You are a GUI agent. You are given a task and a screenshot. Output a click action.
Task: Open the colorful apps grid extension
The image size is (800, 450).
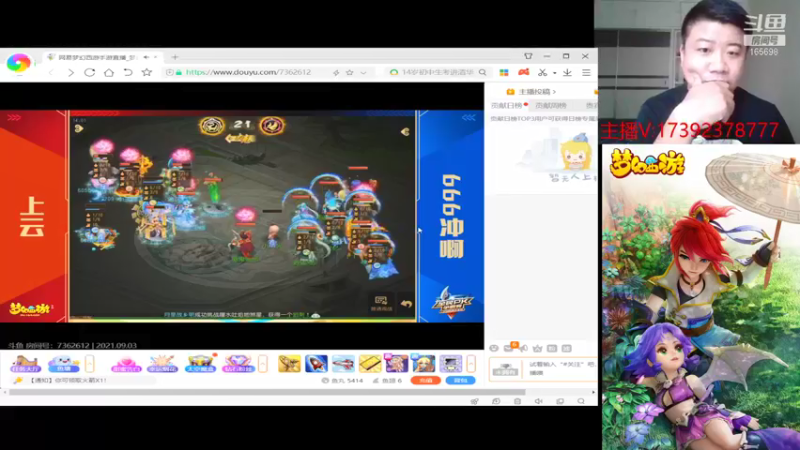(x=504, y=72)
